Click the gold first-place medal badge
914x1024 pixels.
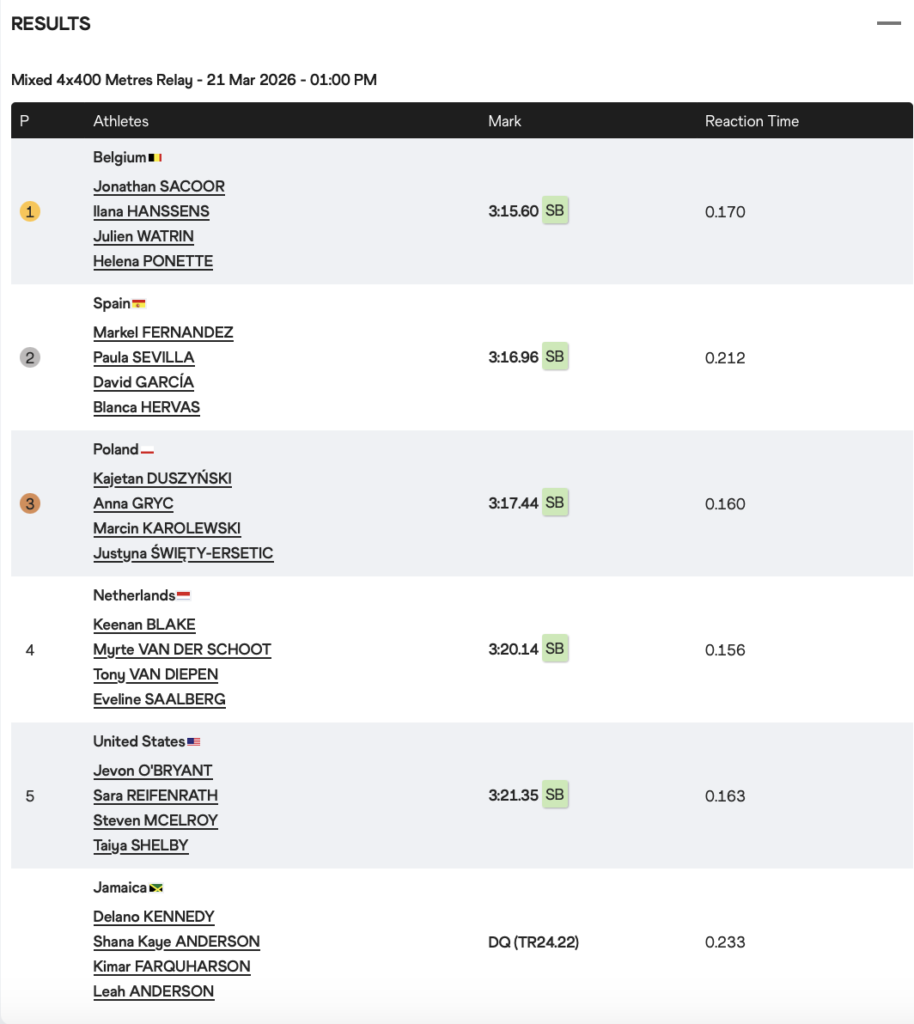point(30,212)
